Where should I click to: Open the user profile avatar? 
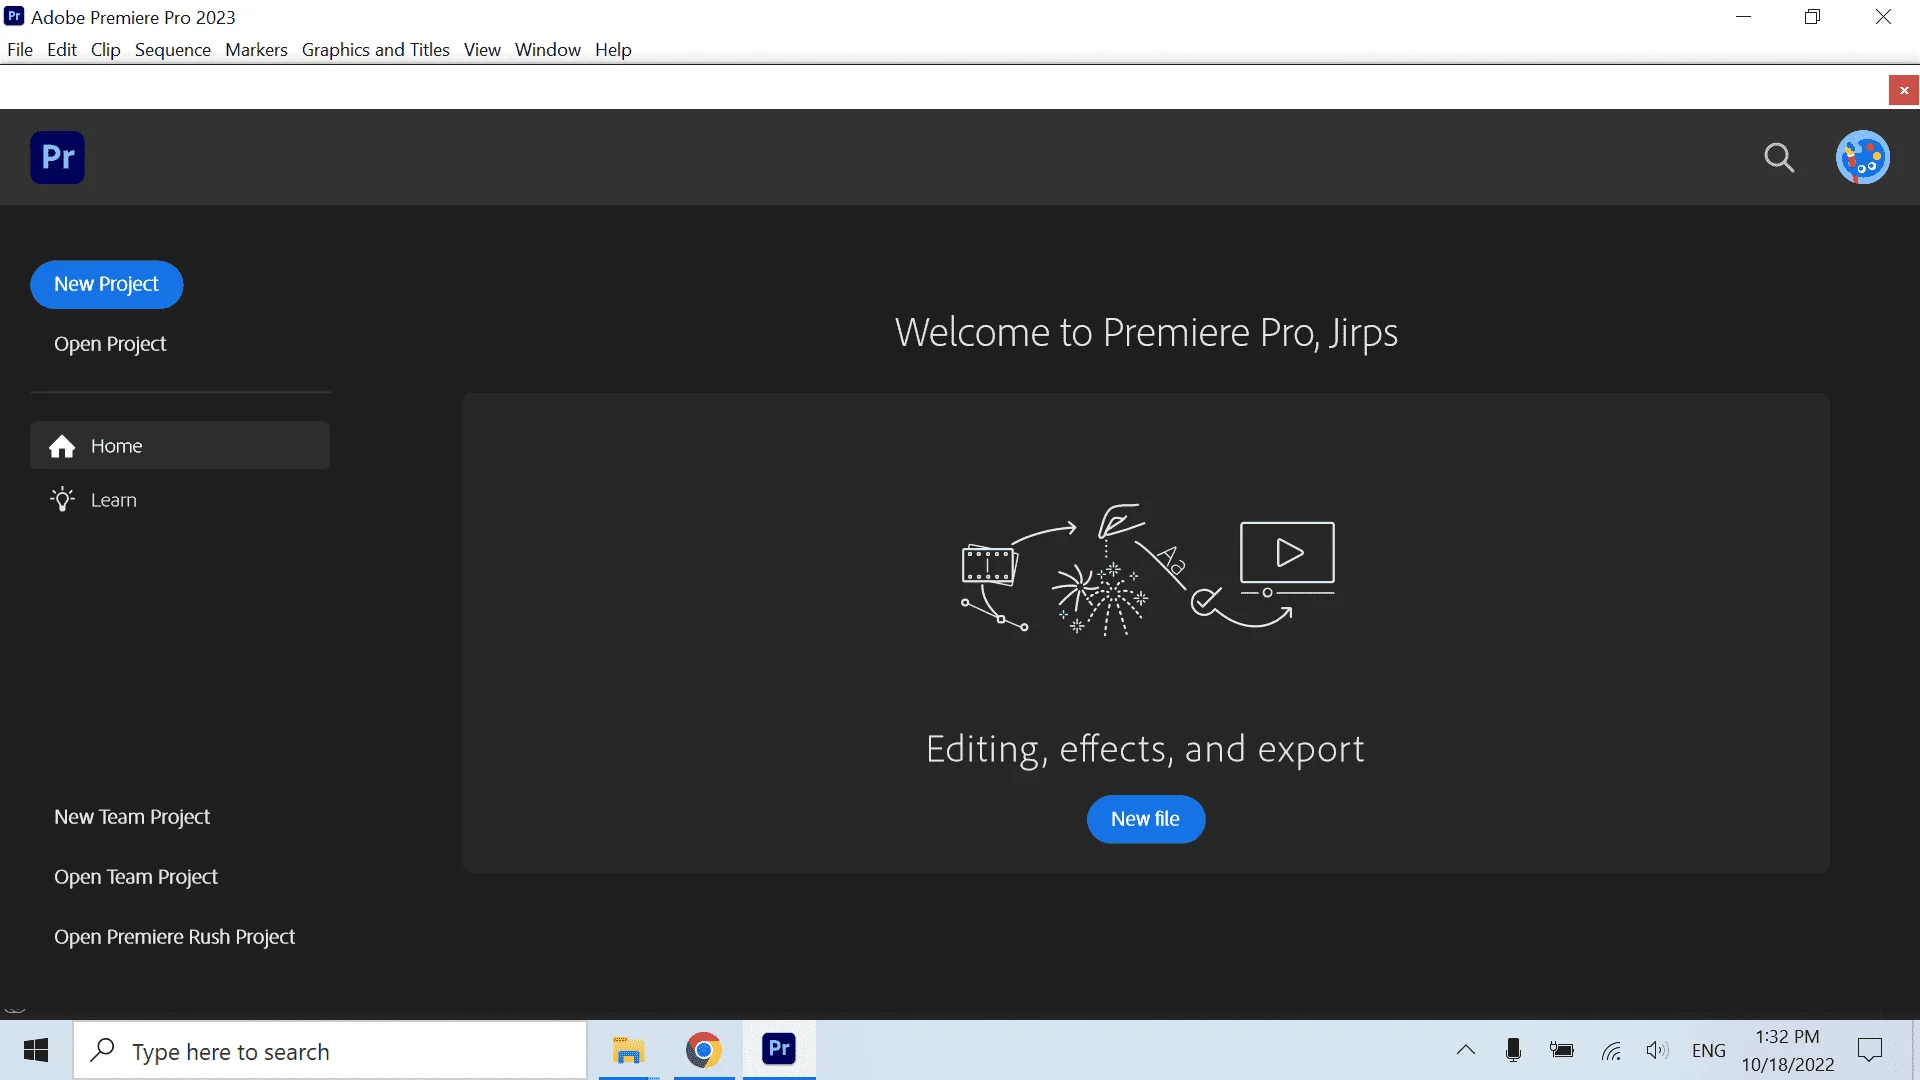pos(1862,158)
